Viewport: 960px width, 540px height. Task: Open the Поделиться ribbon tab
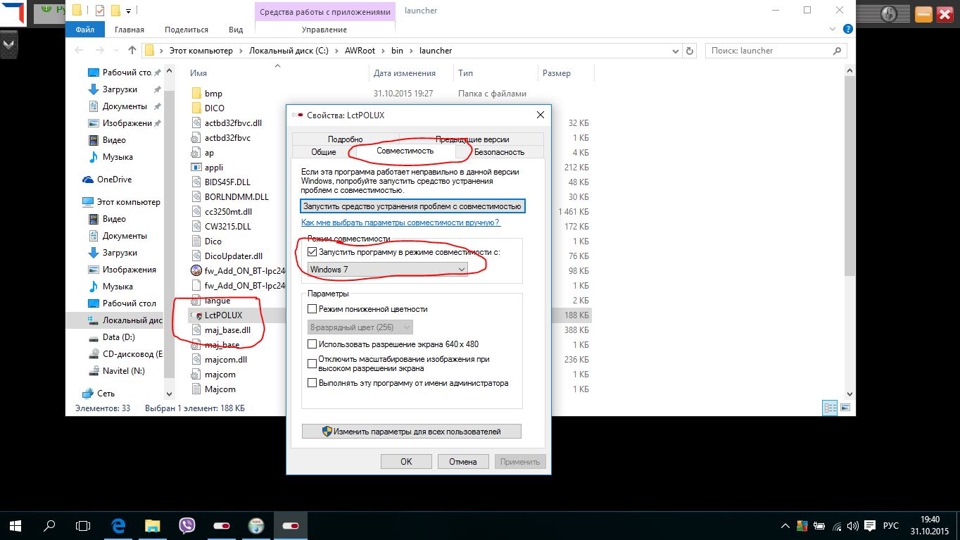tap(186, 29)
